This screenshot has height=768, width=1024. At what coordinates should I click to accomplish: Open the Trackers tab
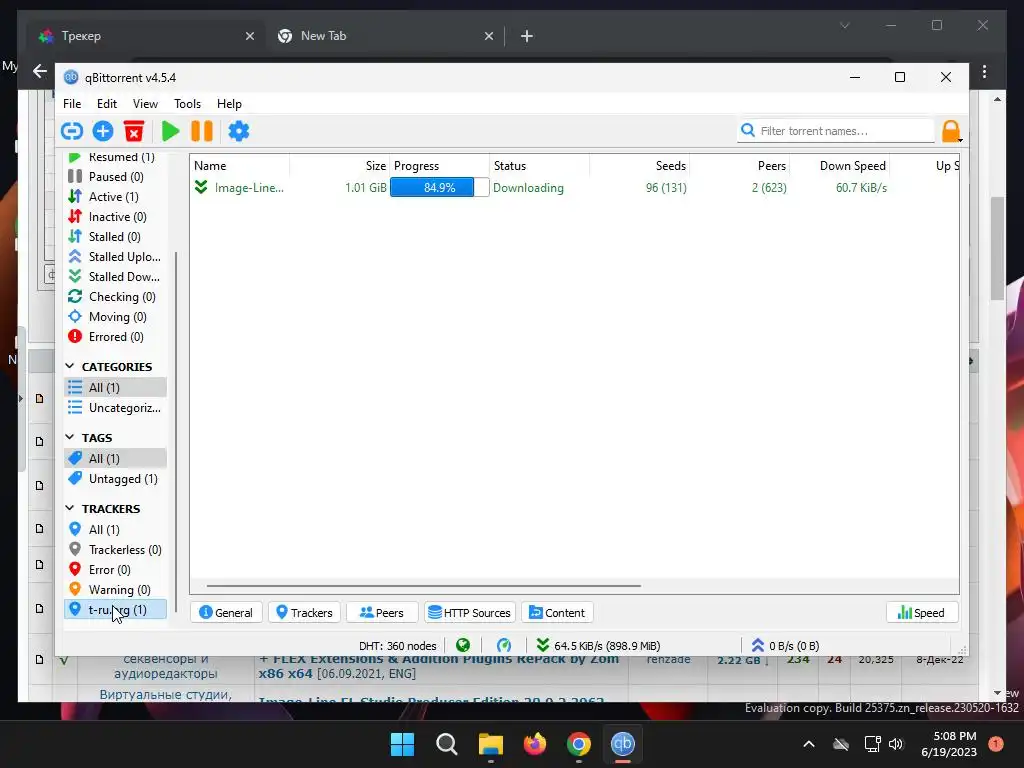tap(304, 613)
